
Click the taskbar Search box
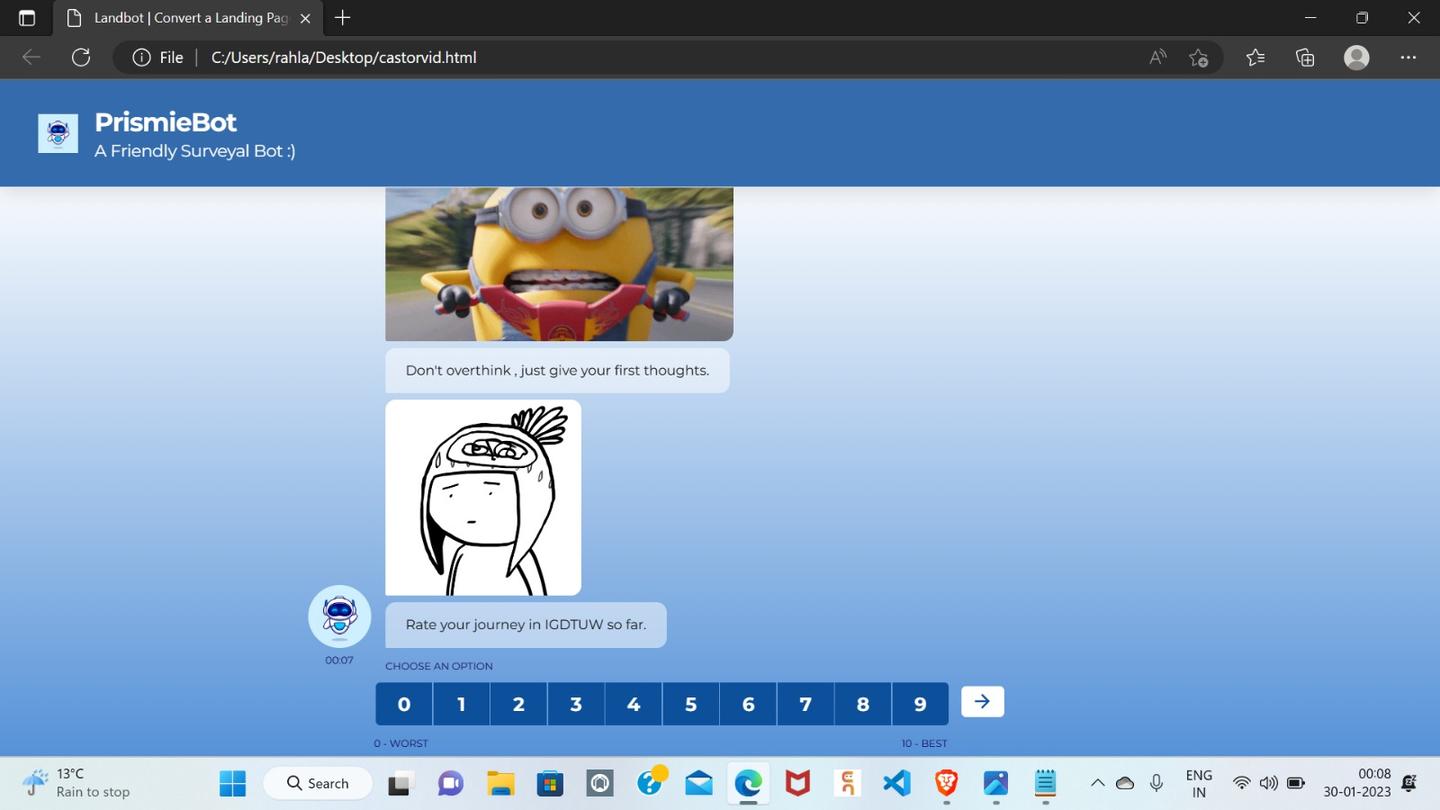pos(318,783)
